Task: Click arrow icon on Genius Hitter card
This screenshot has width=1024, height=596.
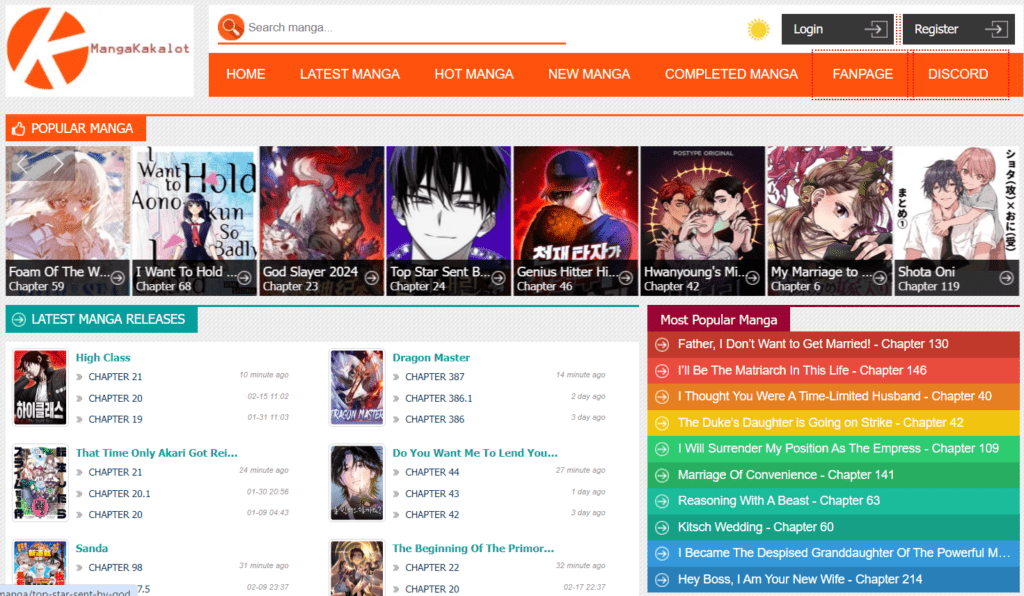Action: (x=626, y=278)
